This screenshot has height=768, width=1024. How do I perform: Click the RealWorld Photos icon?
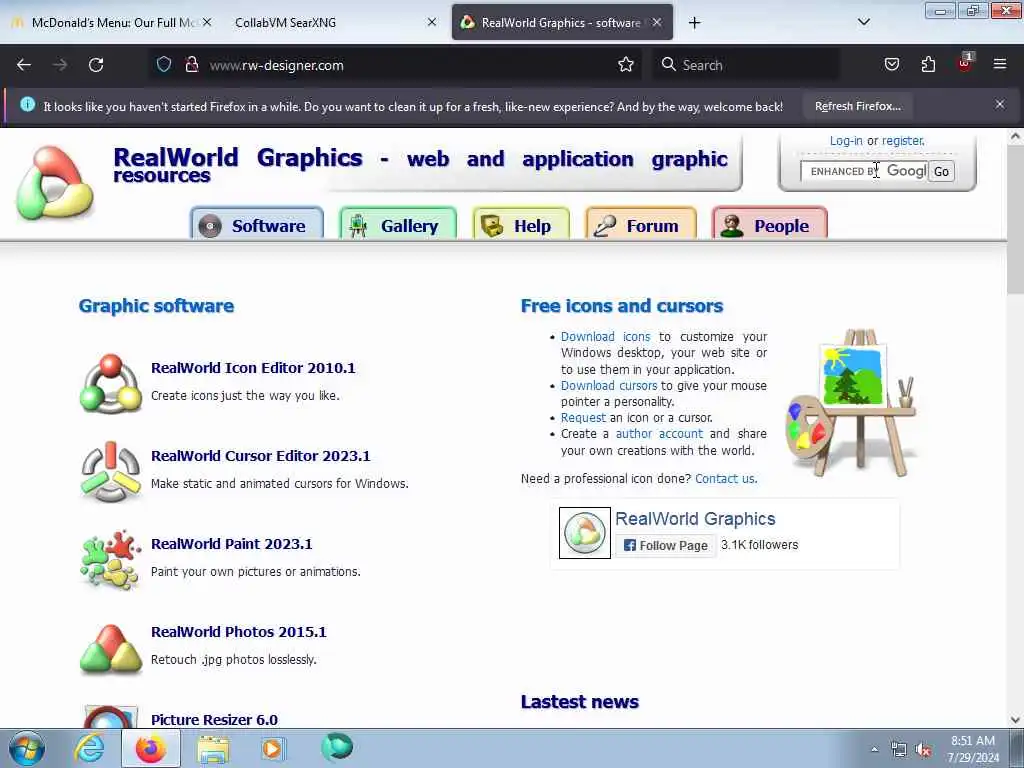110,648
